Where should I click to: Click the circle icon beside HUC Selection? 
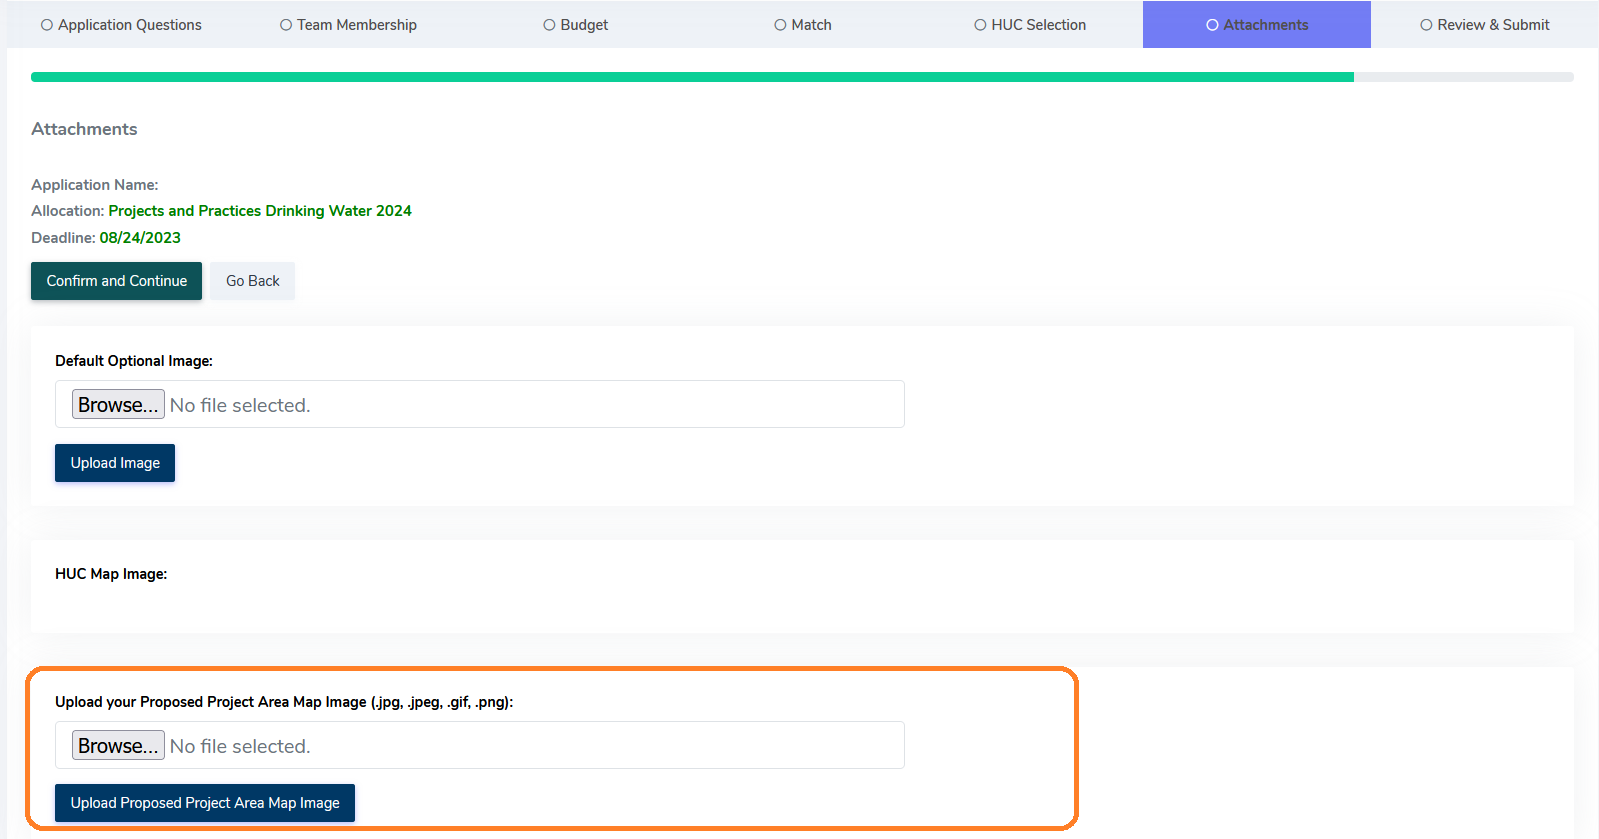click(x=980, y=25)
